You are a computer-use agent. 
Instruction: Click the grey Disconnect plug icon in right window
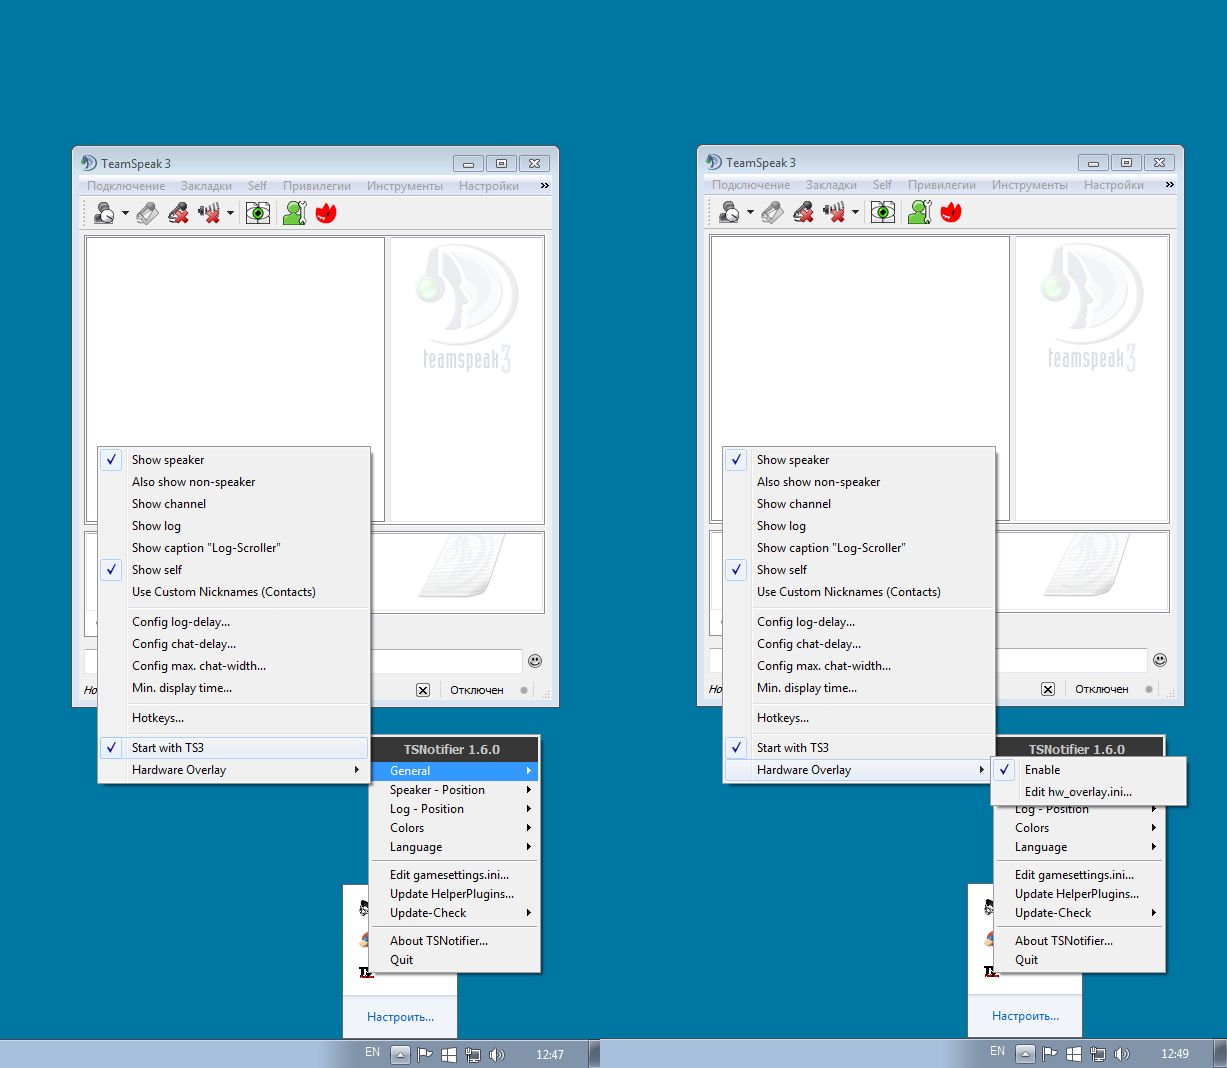coord(772,211)
